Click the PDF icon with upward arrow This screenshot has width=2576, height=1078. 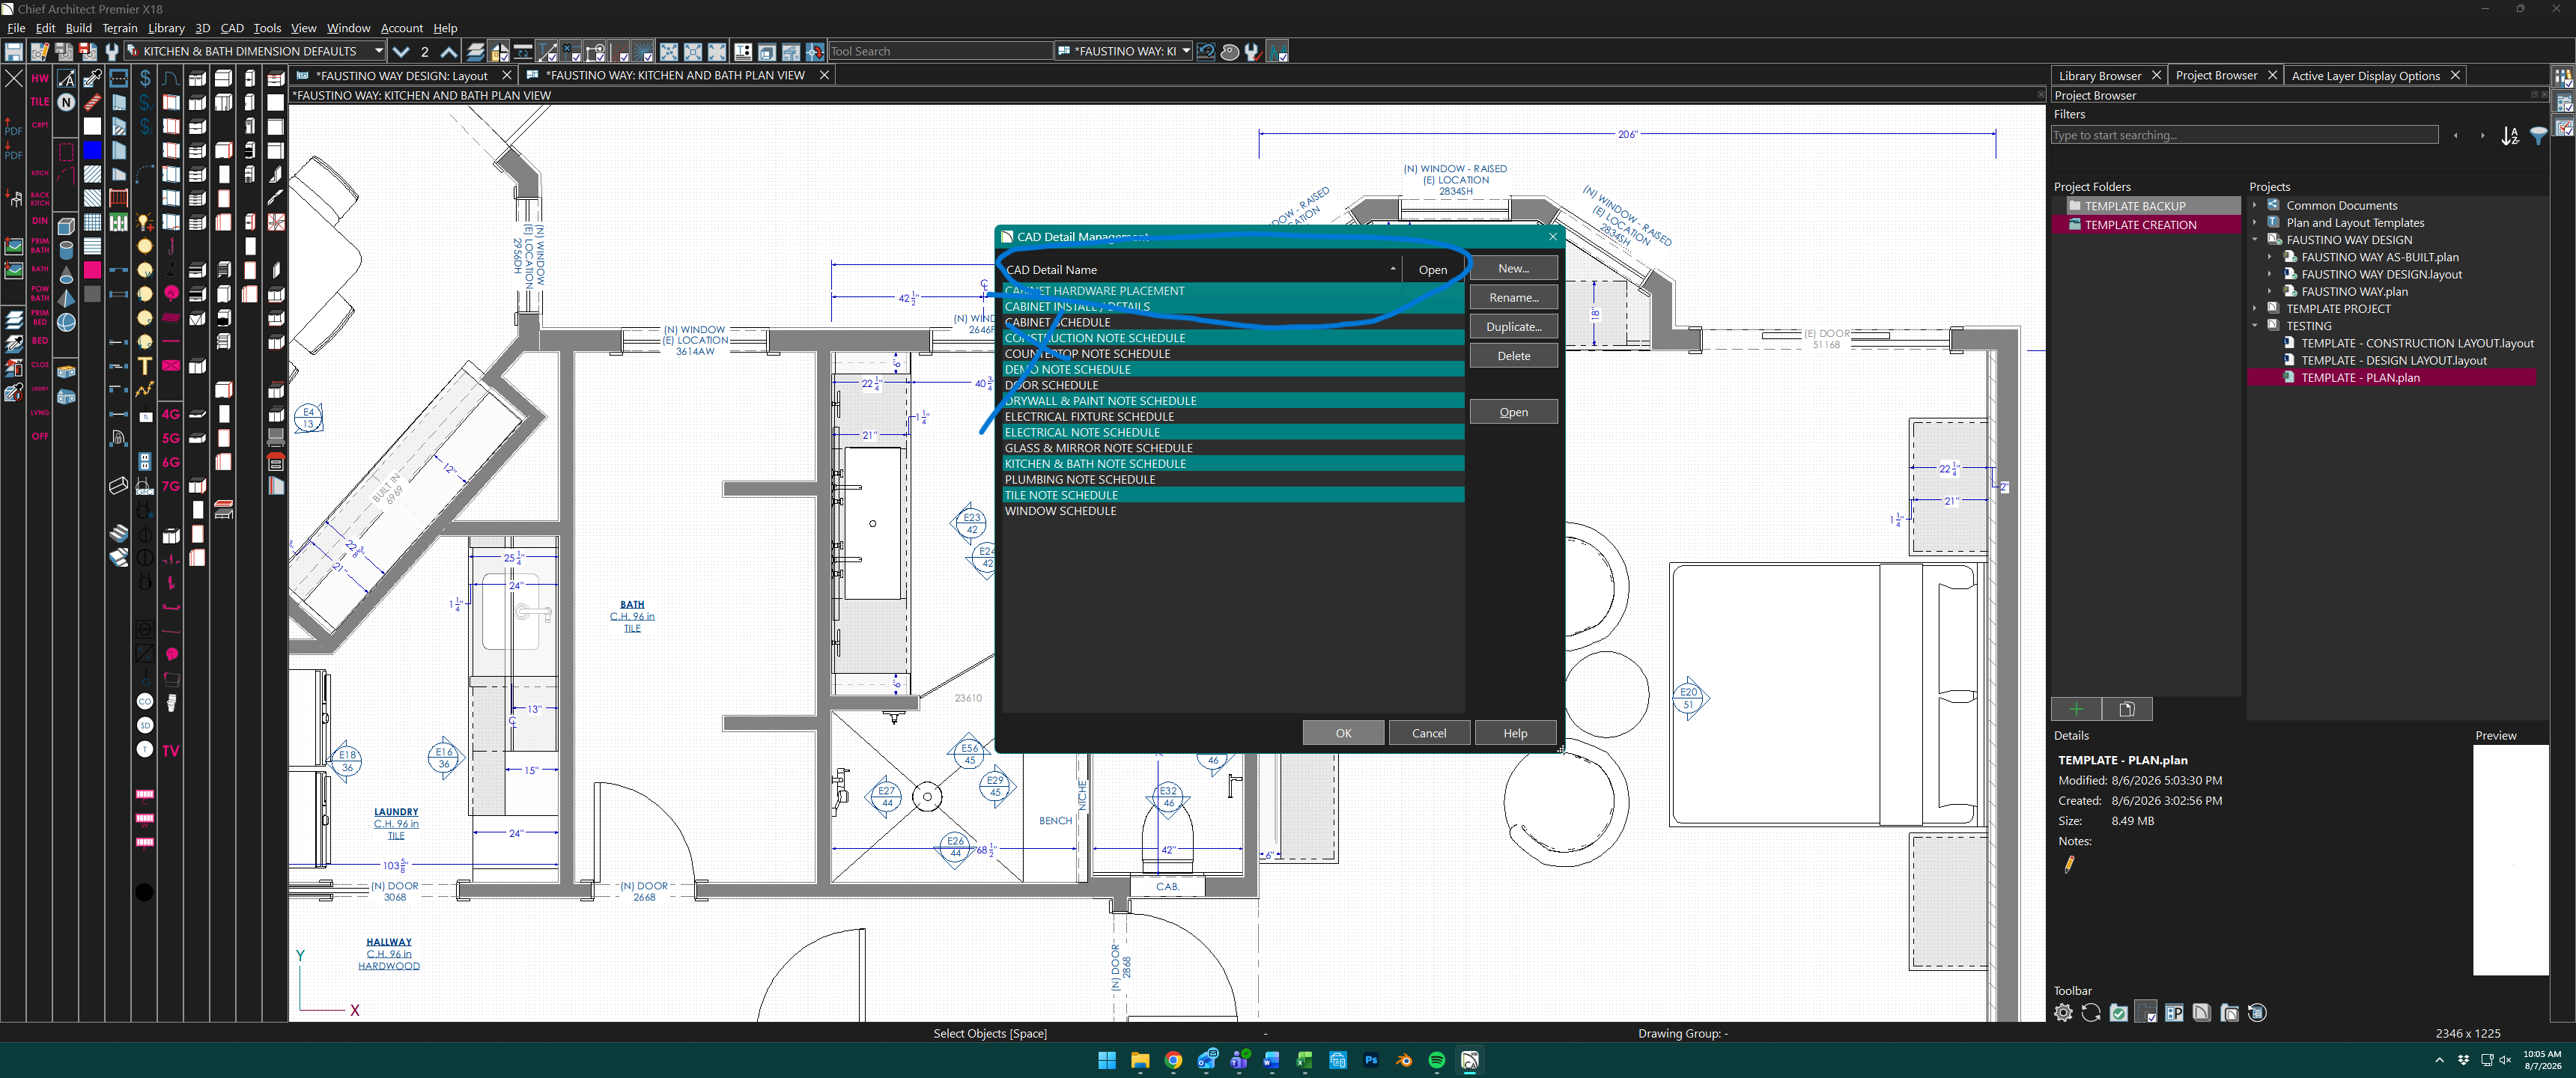[13, 127]
